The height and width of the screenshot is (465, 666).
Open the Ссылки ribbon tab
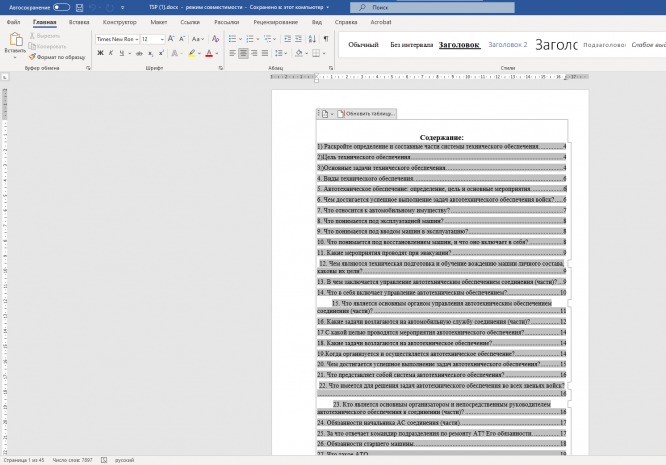click(190, 22)
